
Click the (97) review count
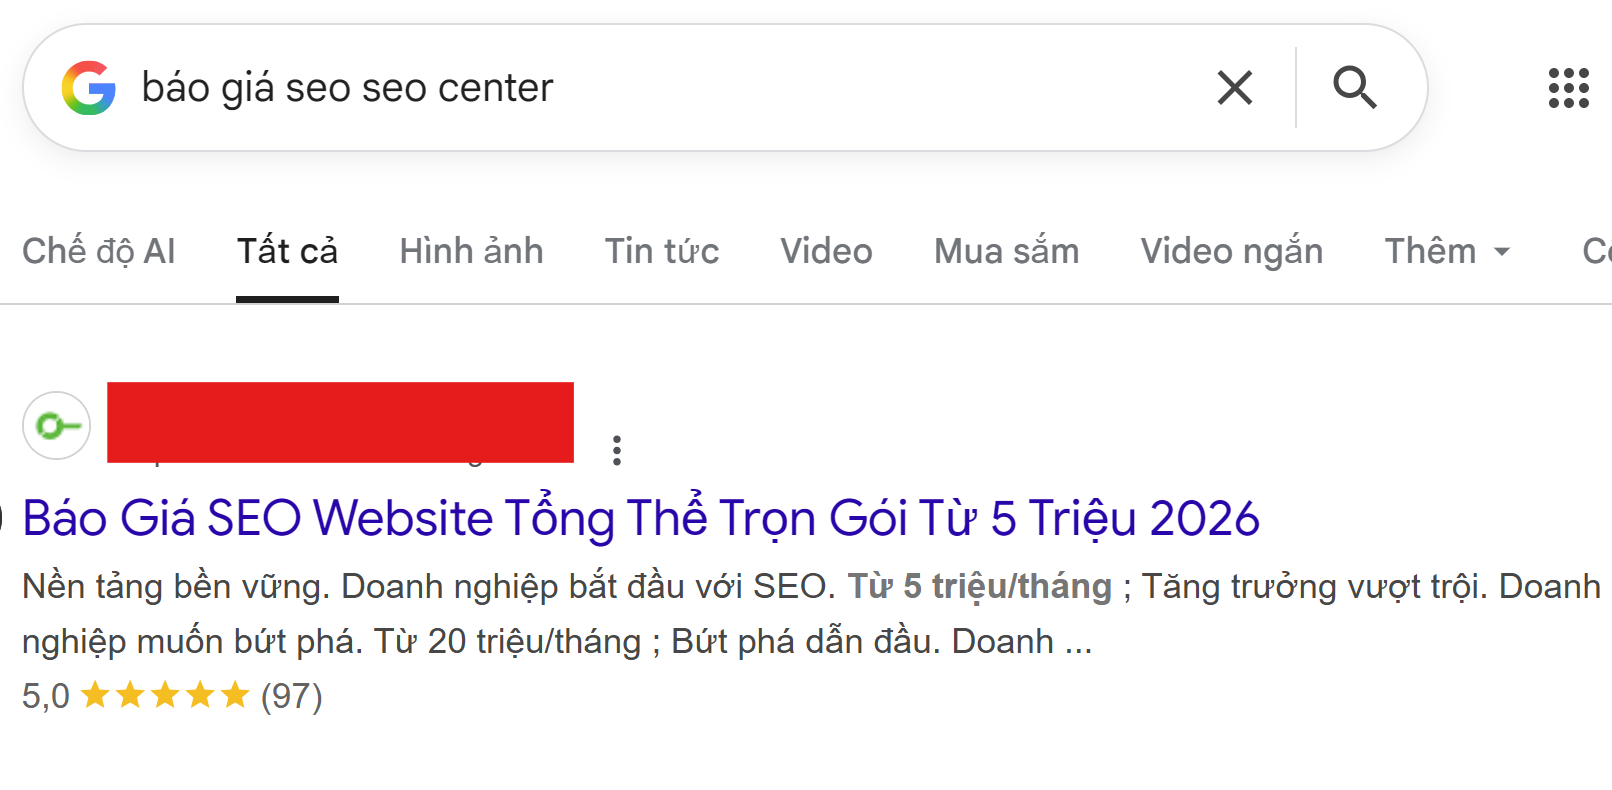[292, 695]
